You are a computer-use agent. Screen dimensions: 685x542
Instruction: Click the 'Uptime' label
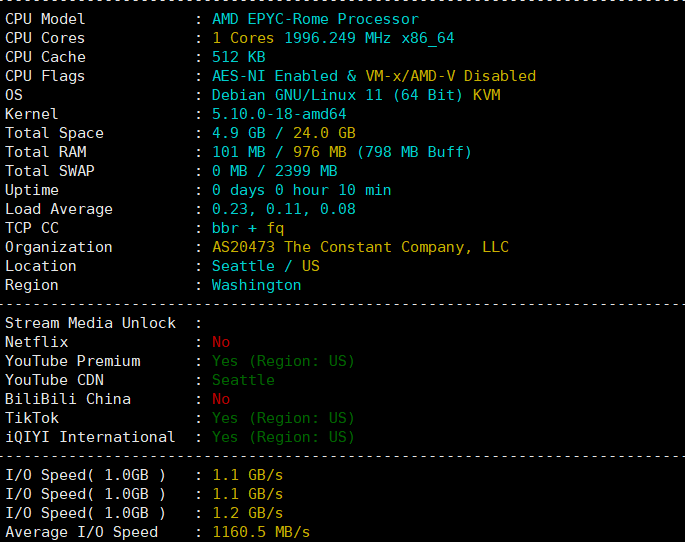(32, 190)
